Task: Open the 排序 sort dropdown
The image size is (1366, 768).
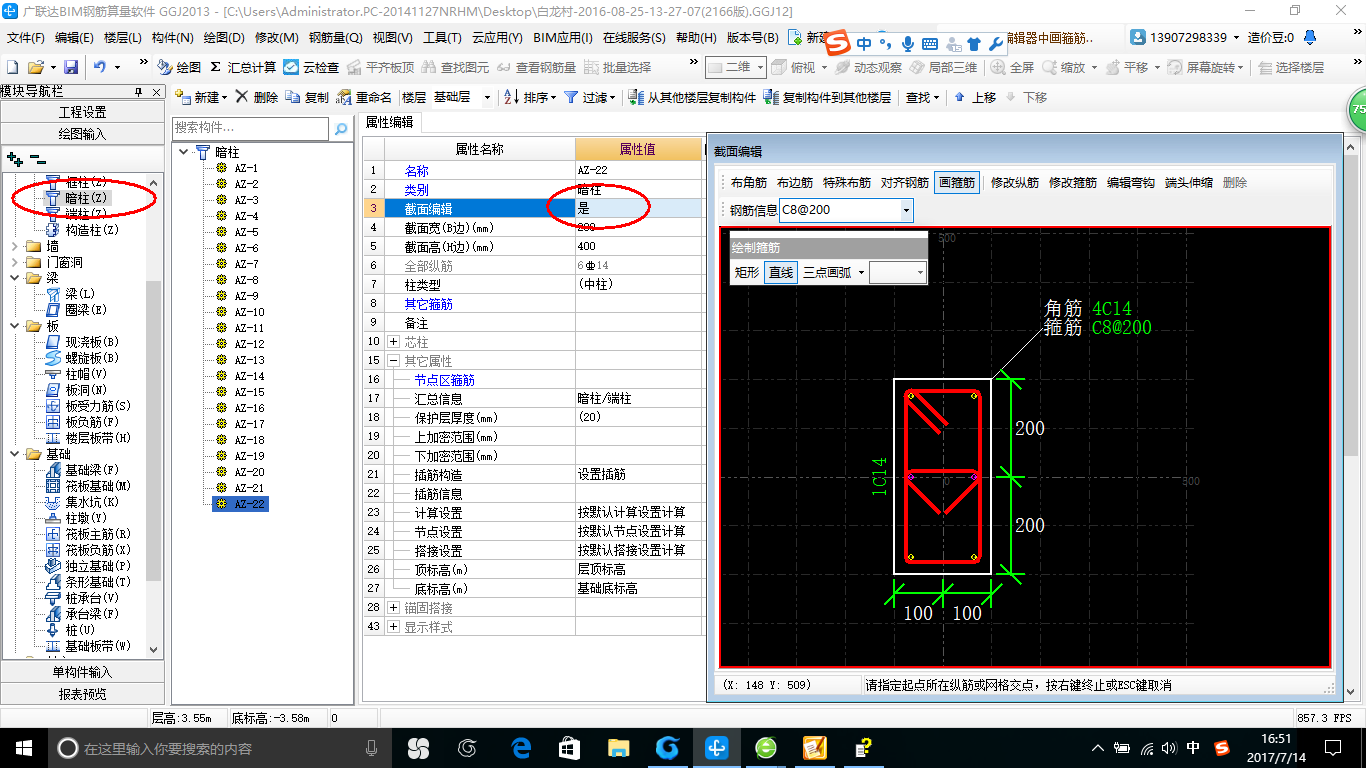Action: point(552,98)
